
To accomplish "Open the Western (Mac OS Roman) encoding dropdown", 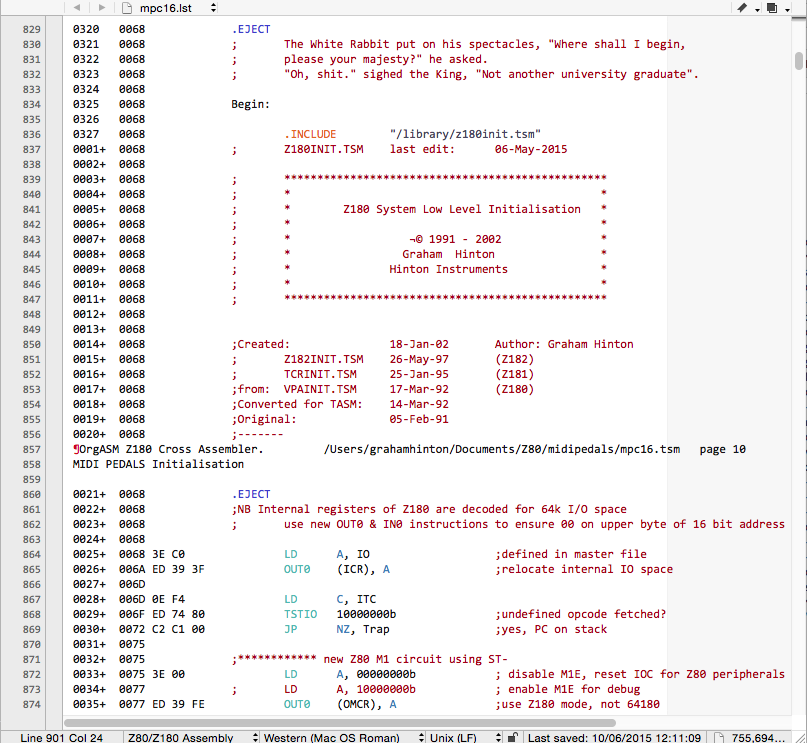I will tap(344, 737).
